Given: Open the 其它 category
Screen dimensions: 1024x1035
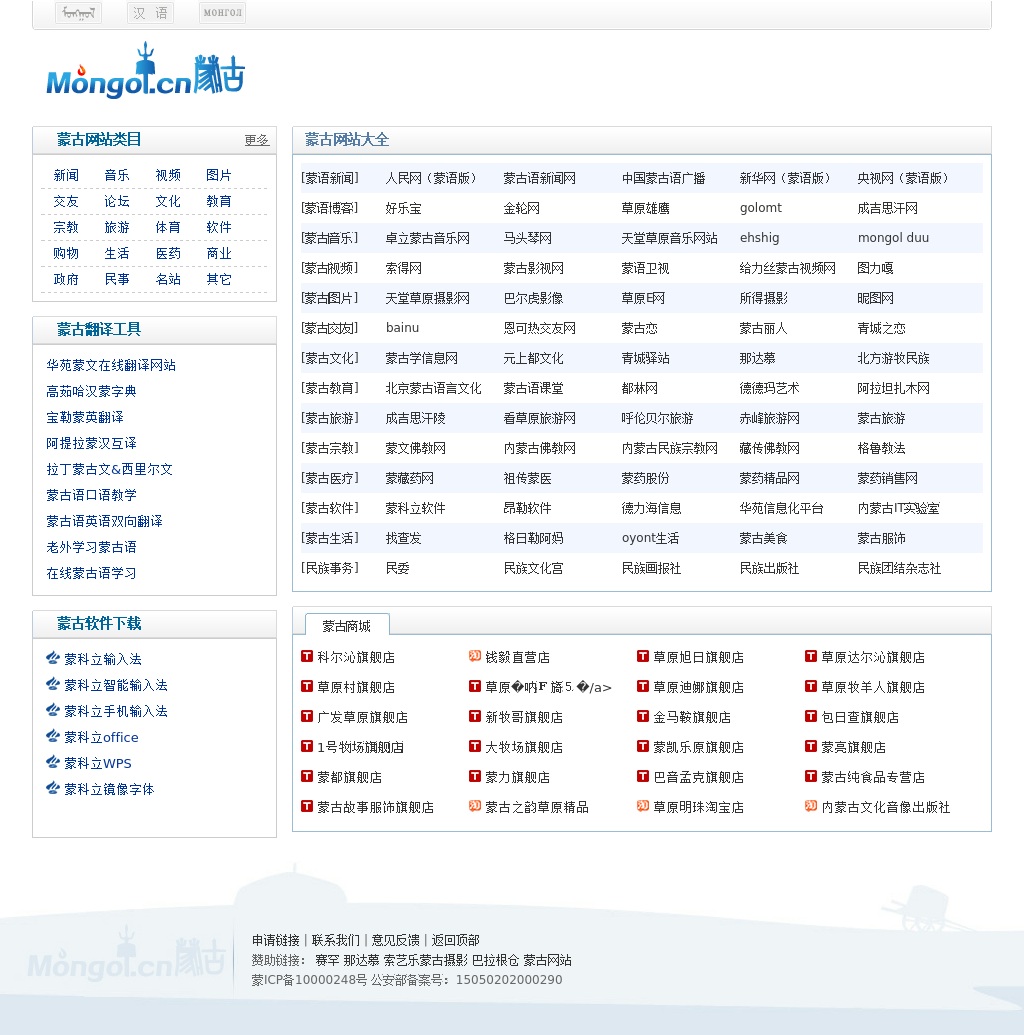Looking at the screenshot, I should click(x=219, y=279).
